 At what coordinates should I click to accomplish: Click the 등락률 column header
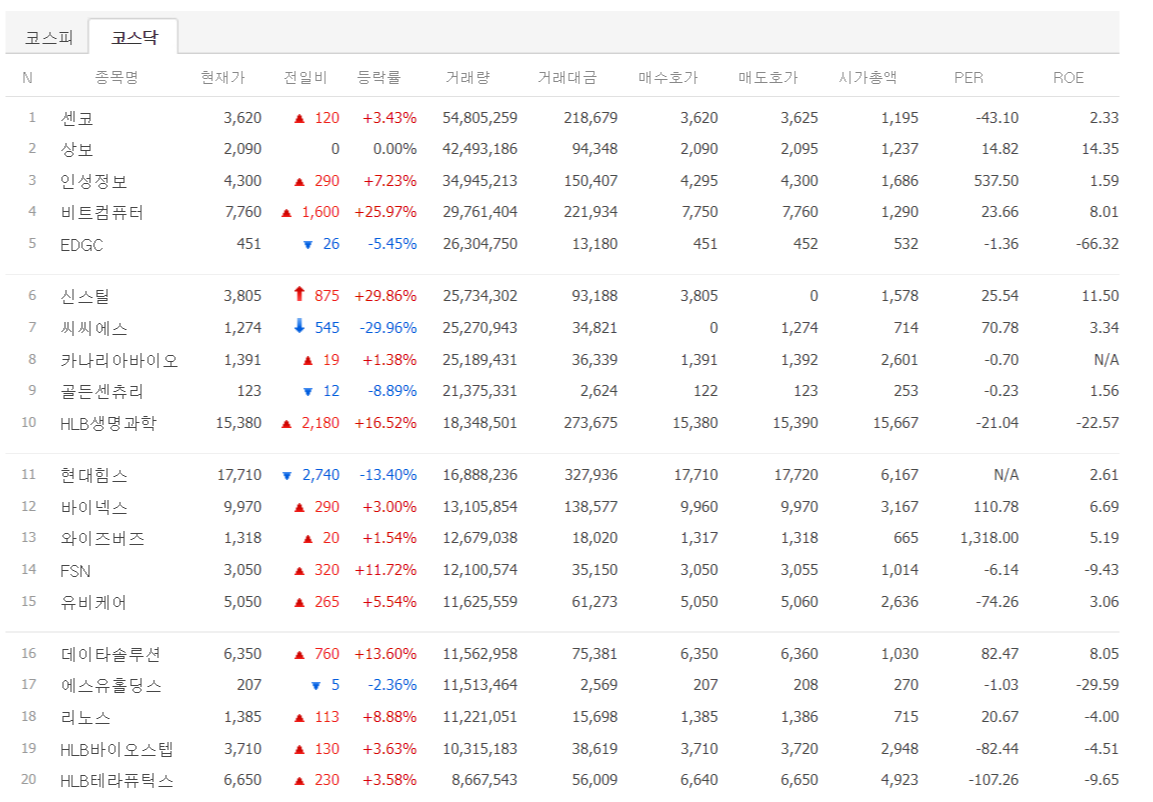379,77
